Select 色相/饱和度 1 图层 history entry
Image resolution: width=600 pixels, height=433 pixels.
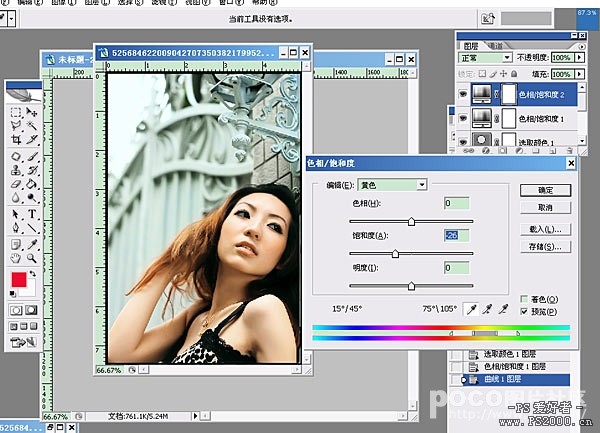coord(515,366)
